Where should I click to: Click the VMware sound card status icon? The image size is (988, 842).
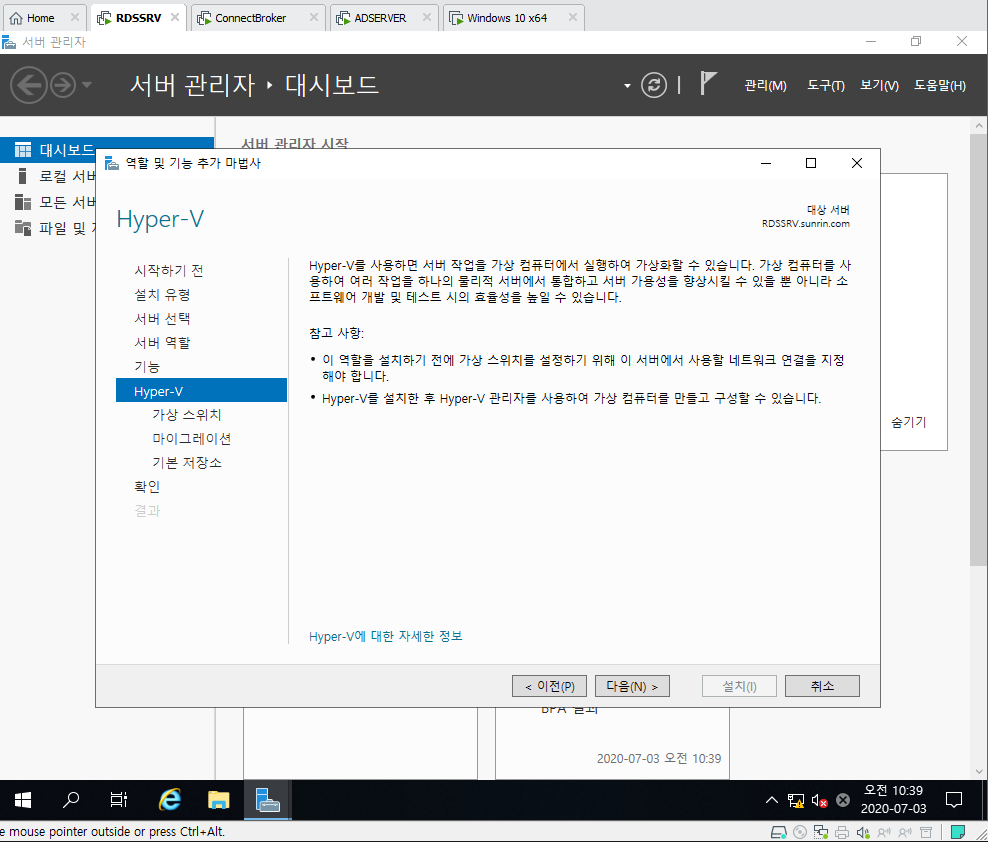[x=863, y=832]
